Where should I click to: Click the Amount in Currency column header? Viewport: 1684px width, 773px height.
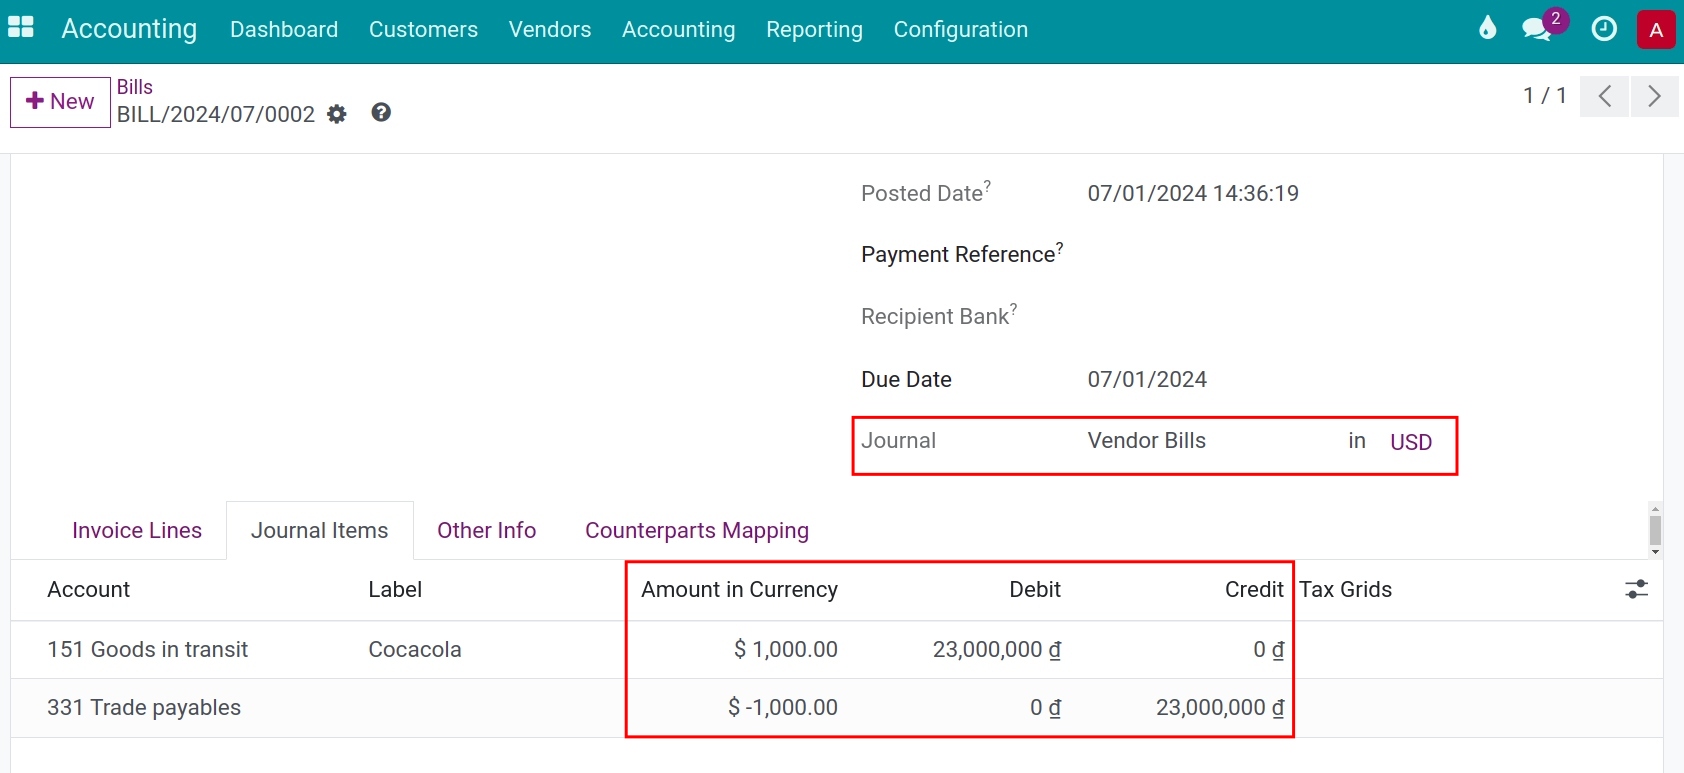pos(739,589)
